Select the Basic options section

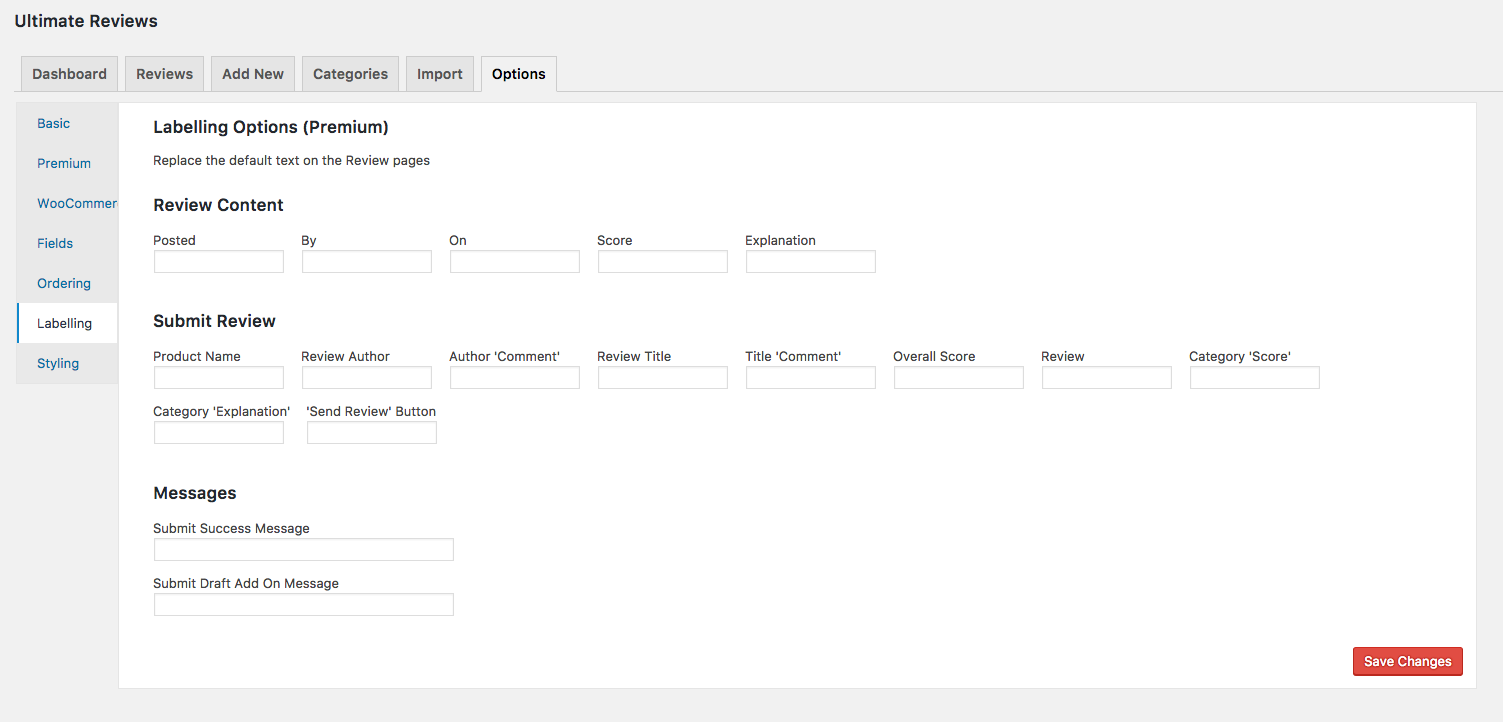(54, 124)
